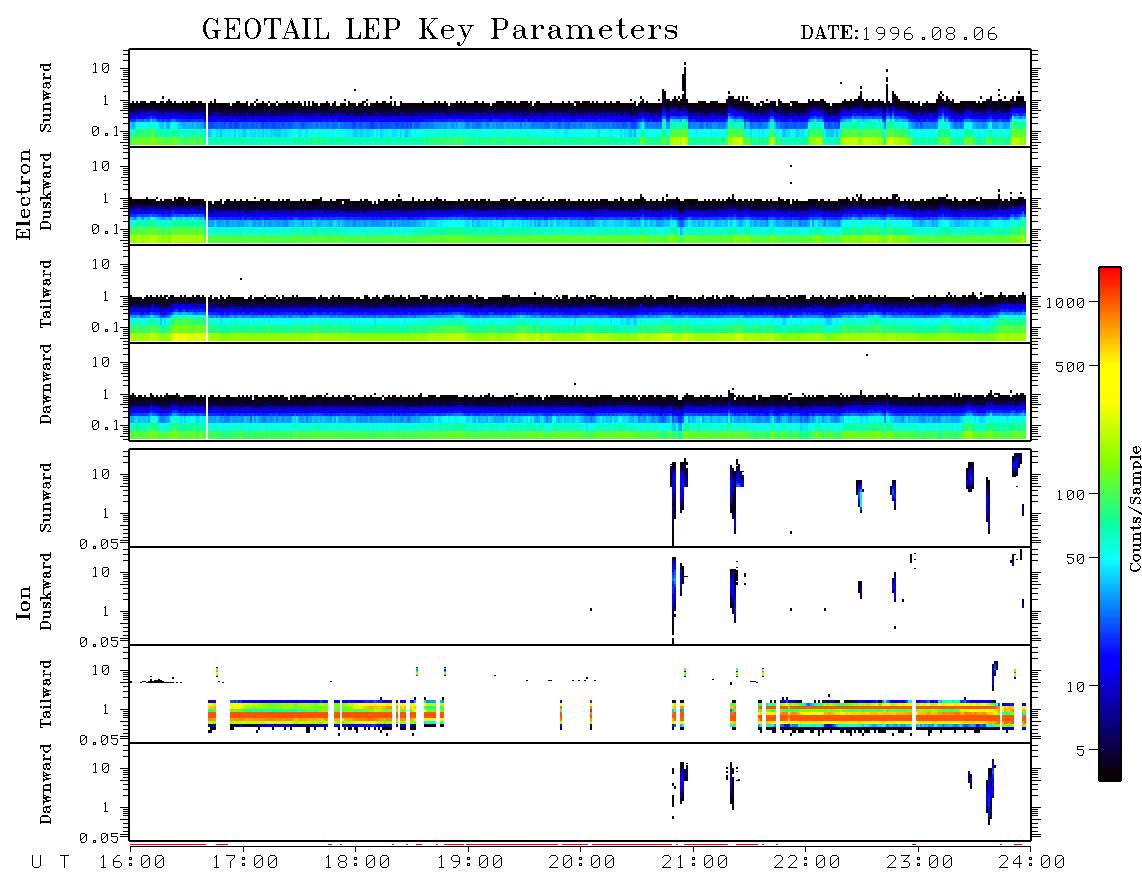Click the vertical "Electron" group label
The height and width of the screenshot is (880, 1142).
click(23, 194)
